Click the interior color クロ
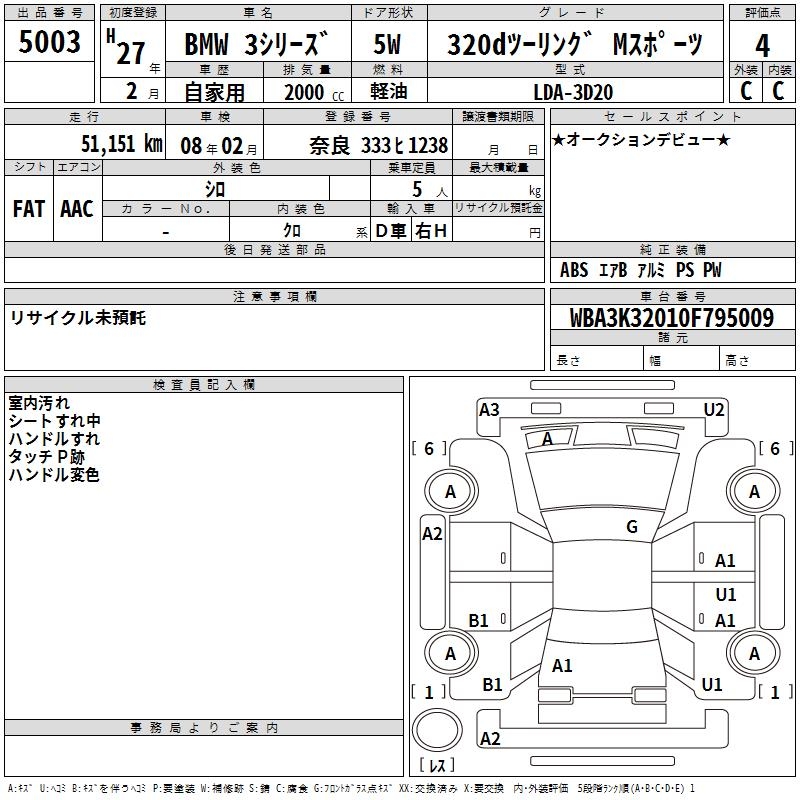 click(x=292, y=231)
